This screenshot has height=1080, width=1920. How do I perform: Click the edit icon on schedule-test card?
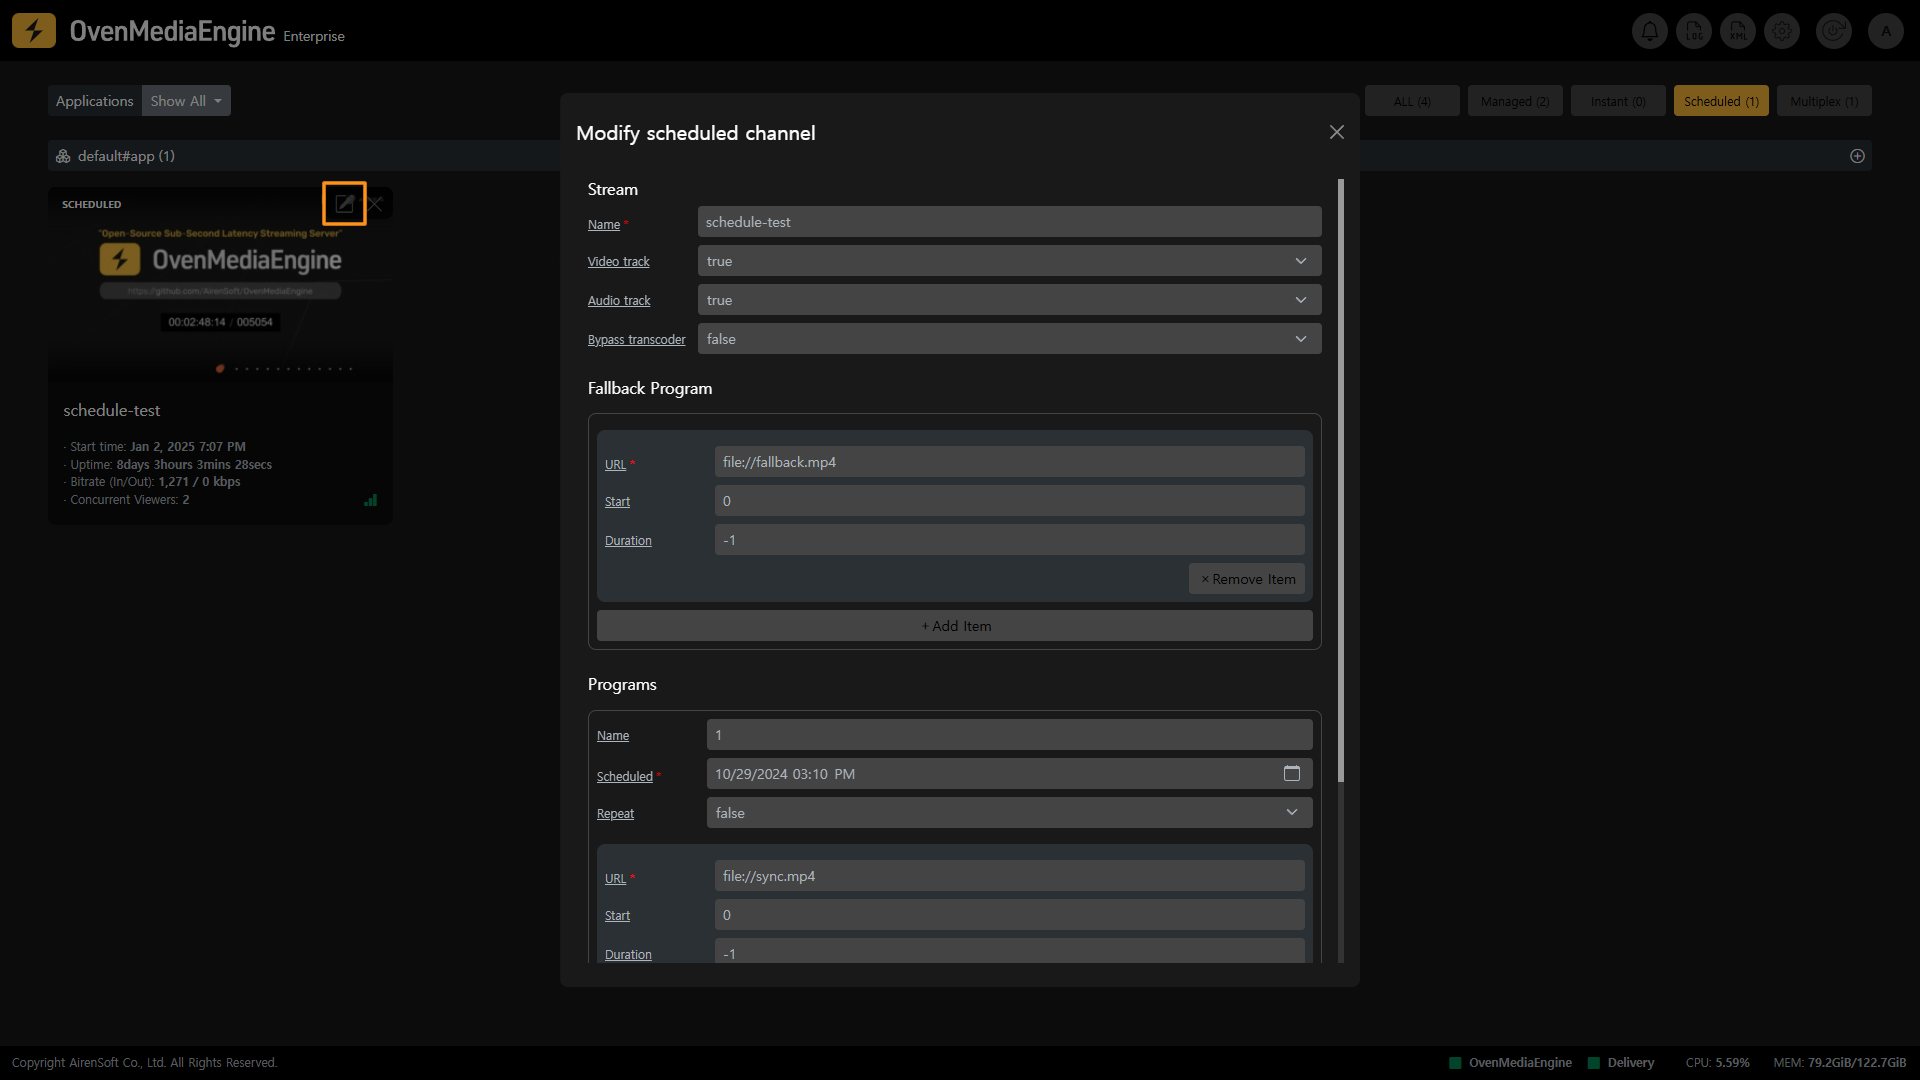[344, 204]
